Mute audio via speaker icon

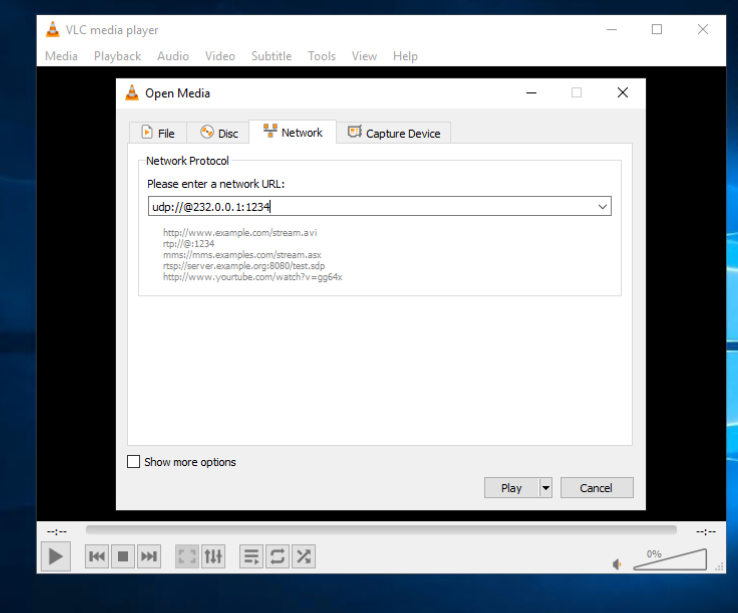(617, 564)
